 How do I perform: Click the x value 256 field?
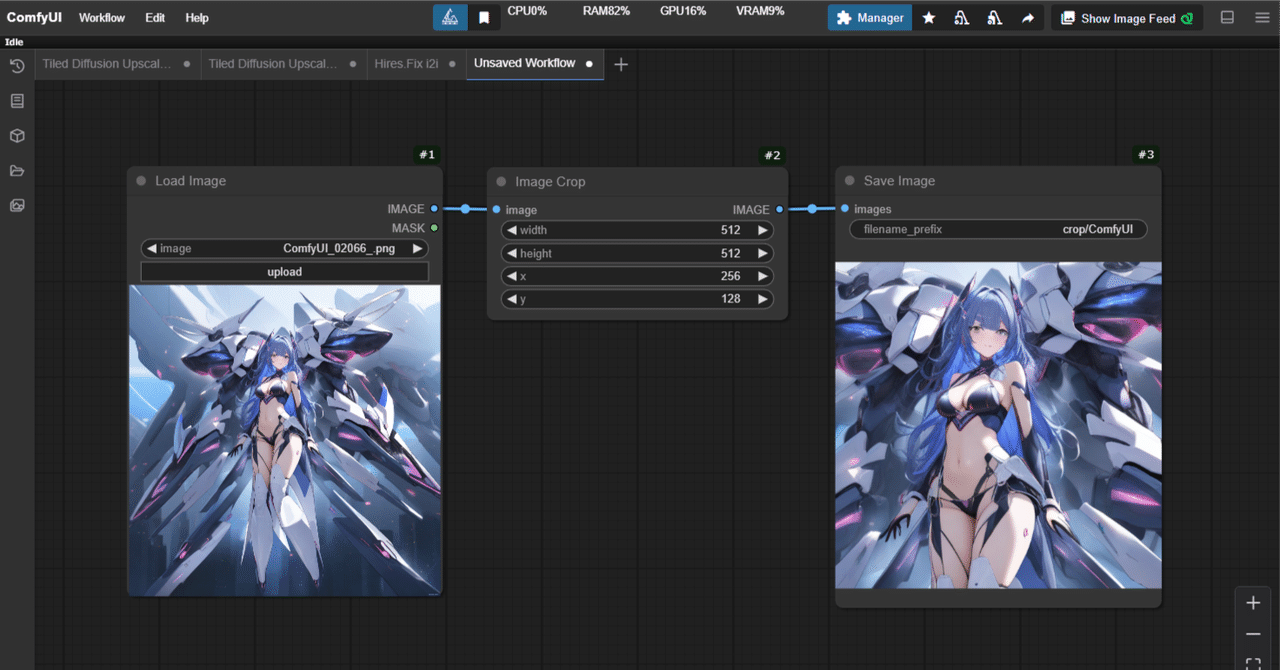point(637,276)
